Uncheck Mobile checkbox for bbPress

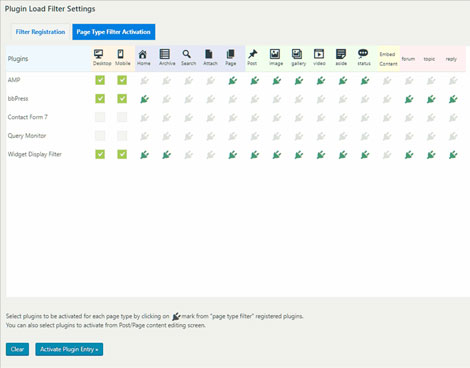(122, 99)
